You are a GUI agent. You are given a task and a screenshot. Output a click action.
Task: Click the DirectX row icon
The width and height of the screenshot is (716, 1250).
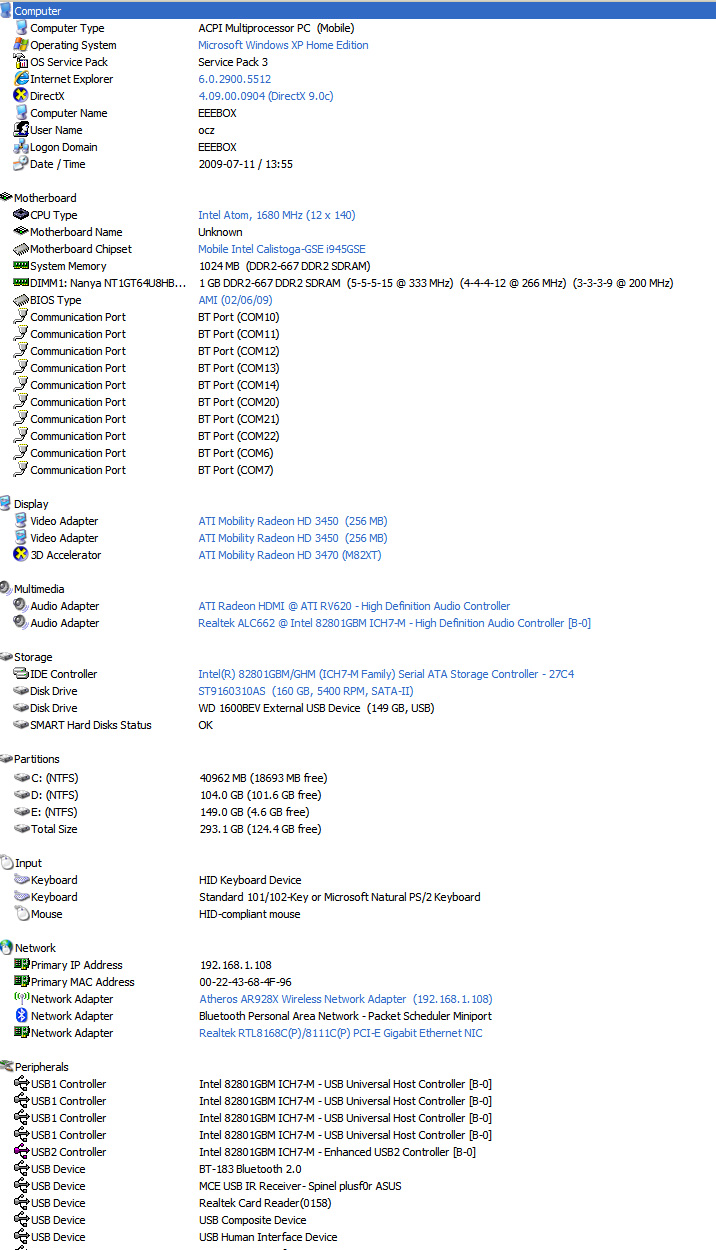(21, 96)
